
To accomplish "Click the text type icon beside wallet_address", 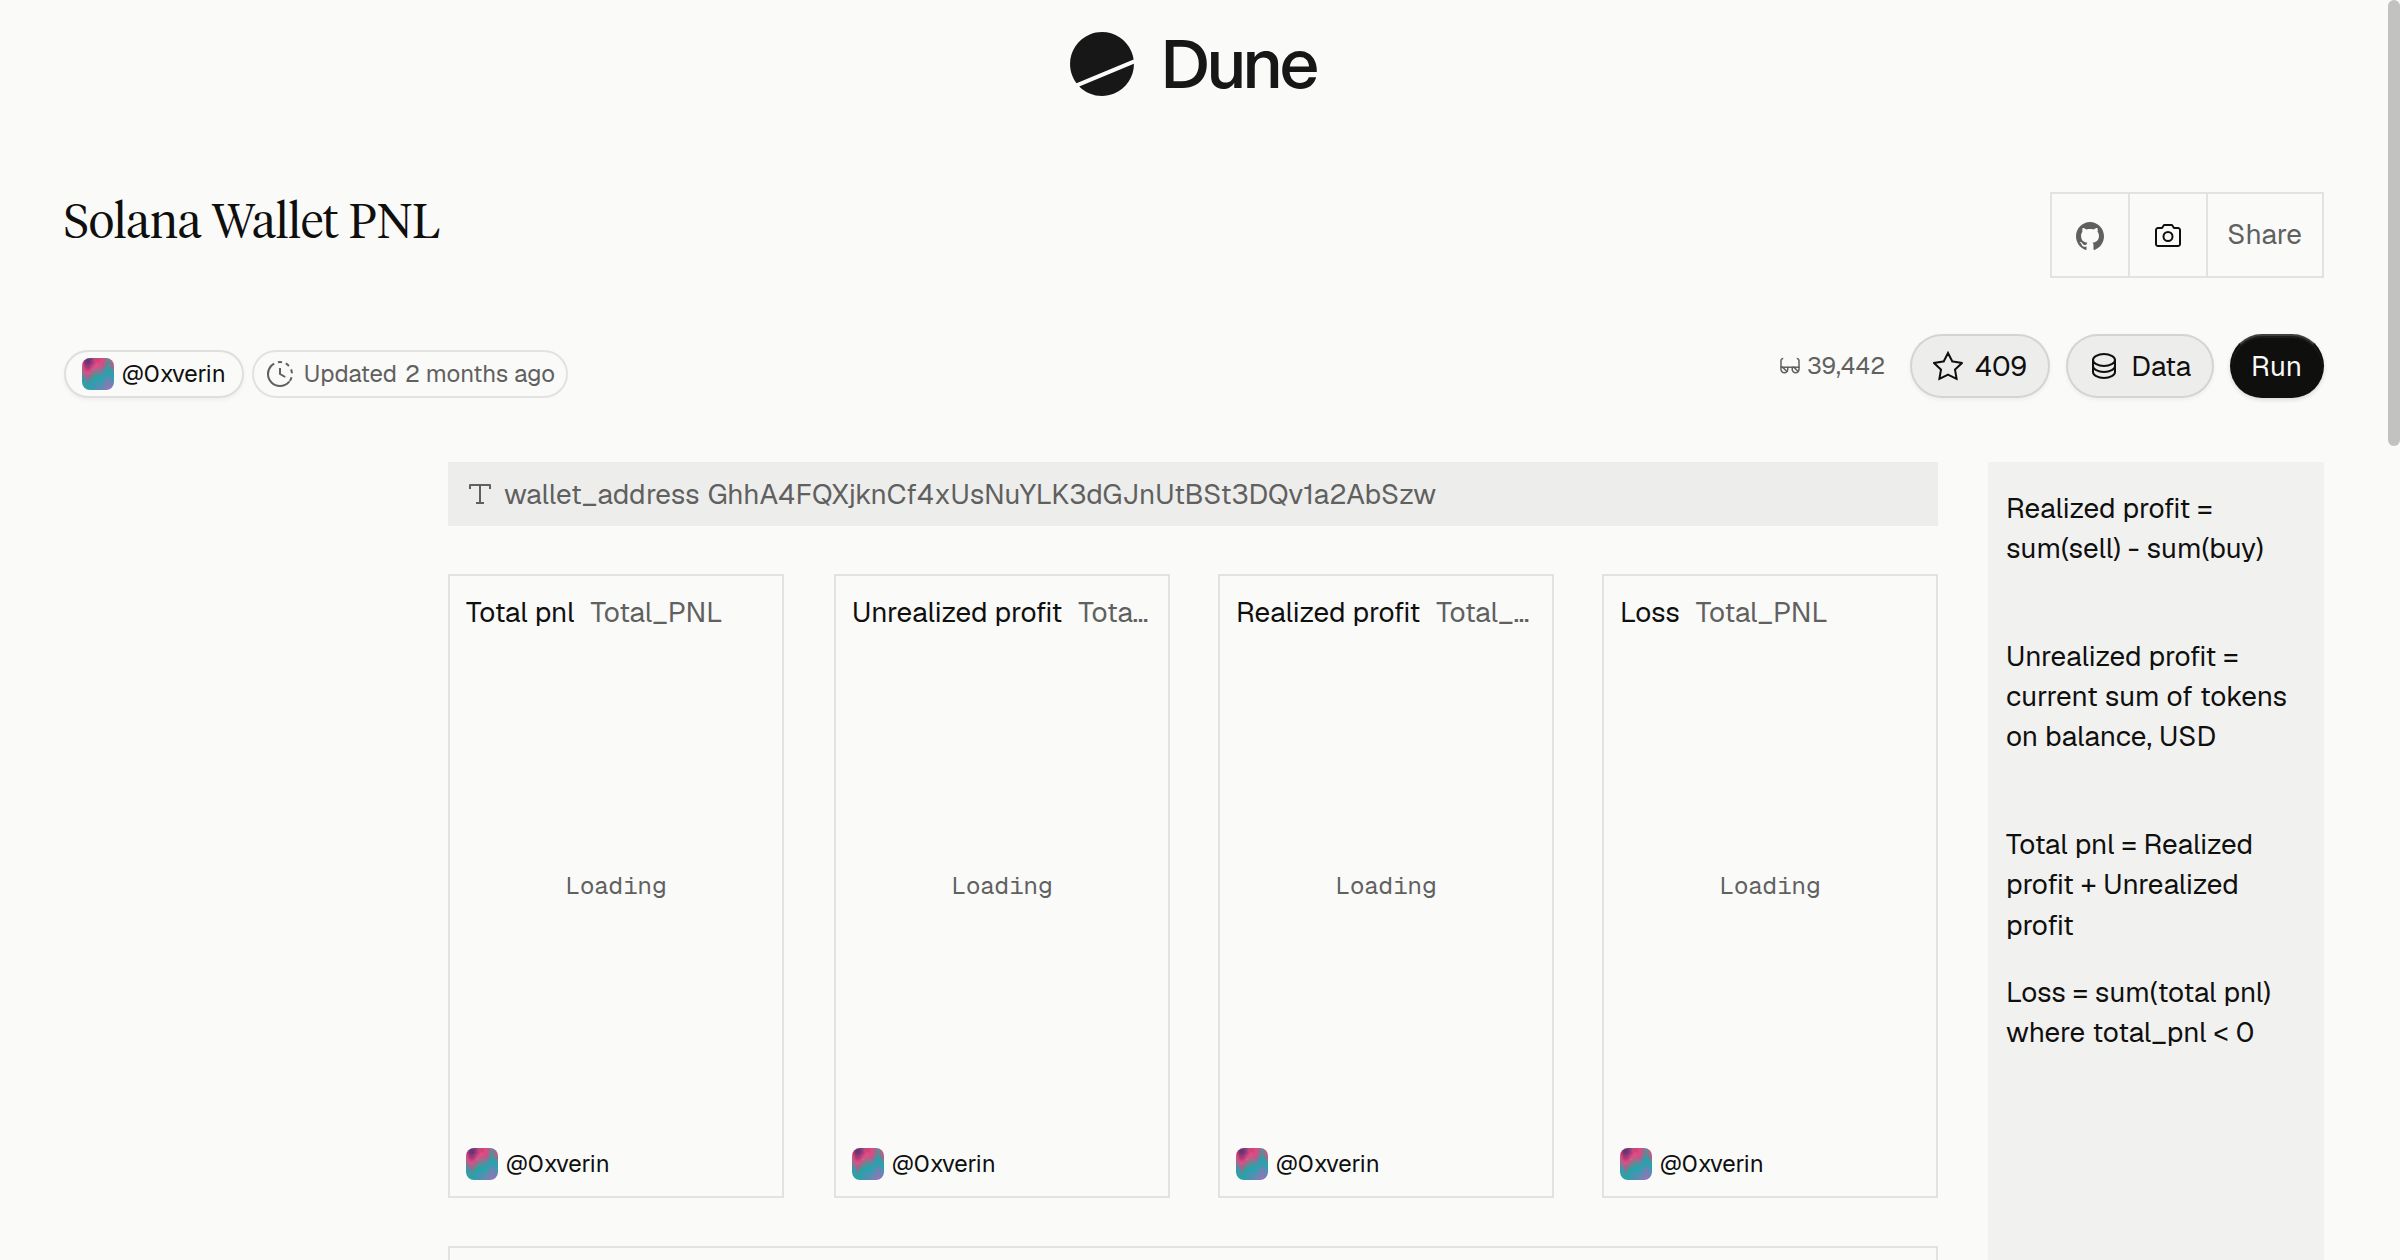I will click(480, 494).
